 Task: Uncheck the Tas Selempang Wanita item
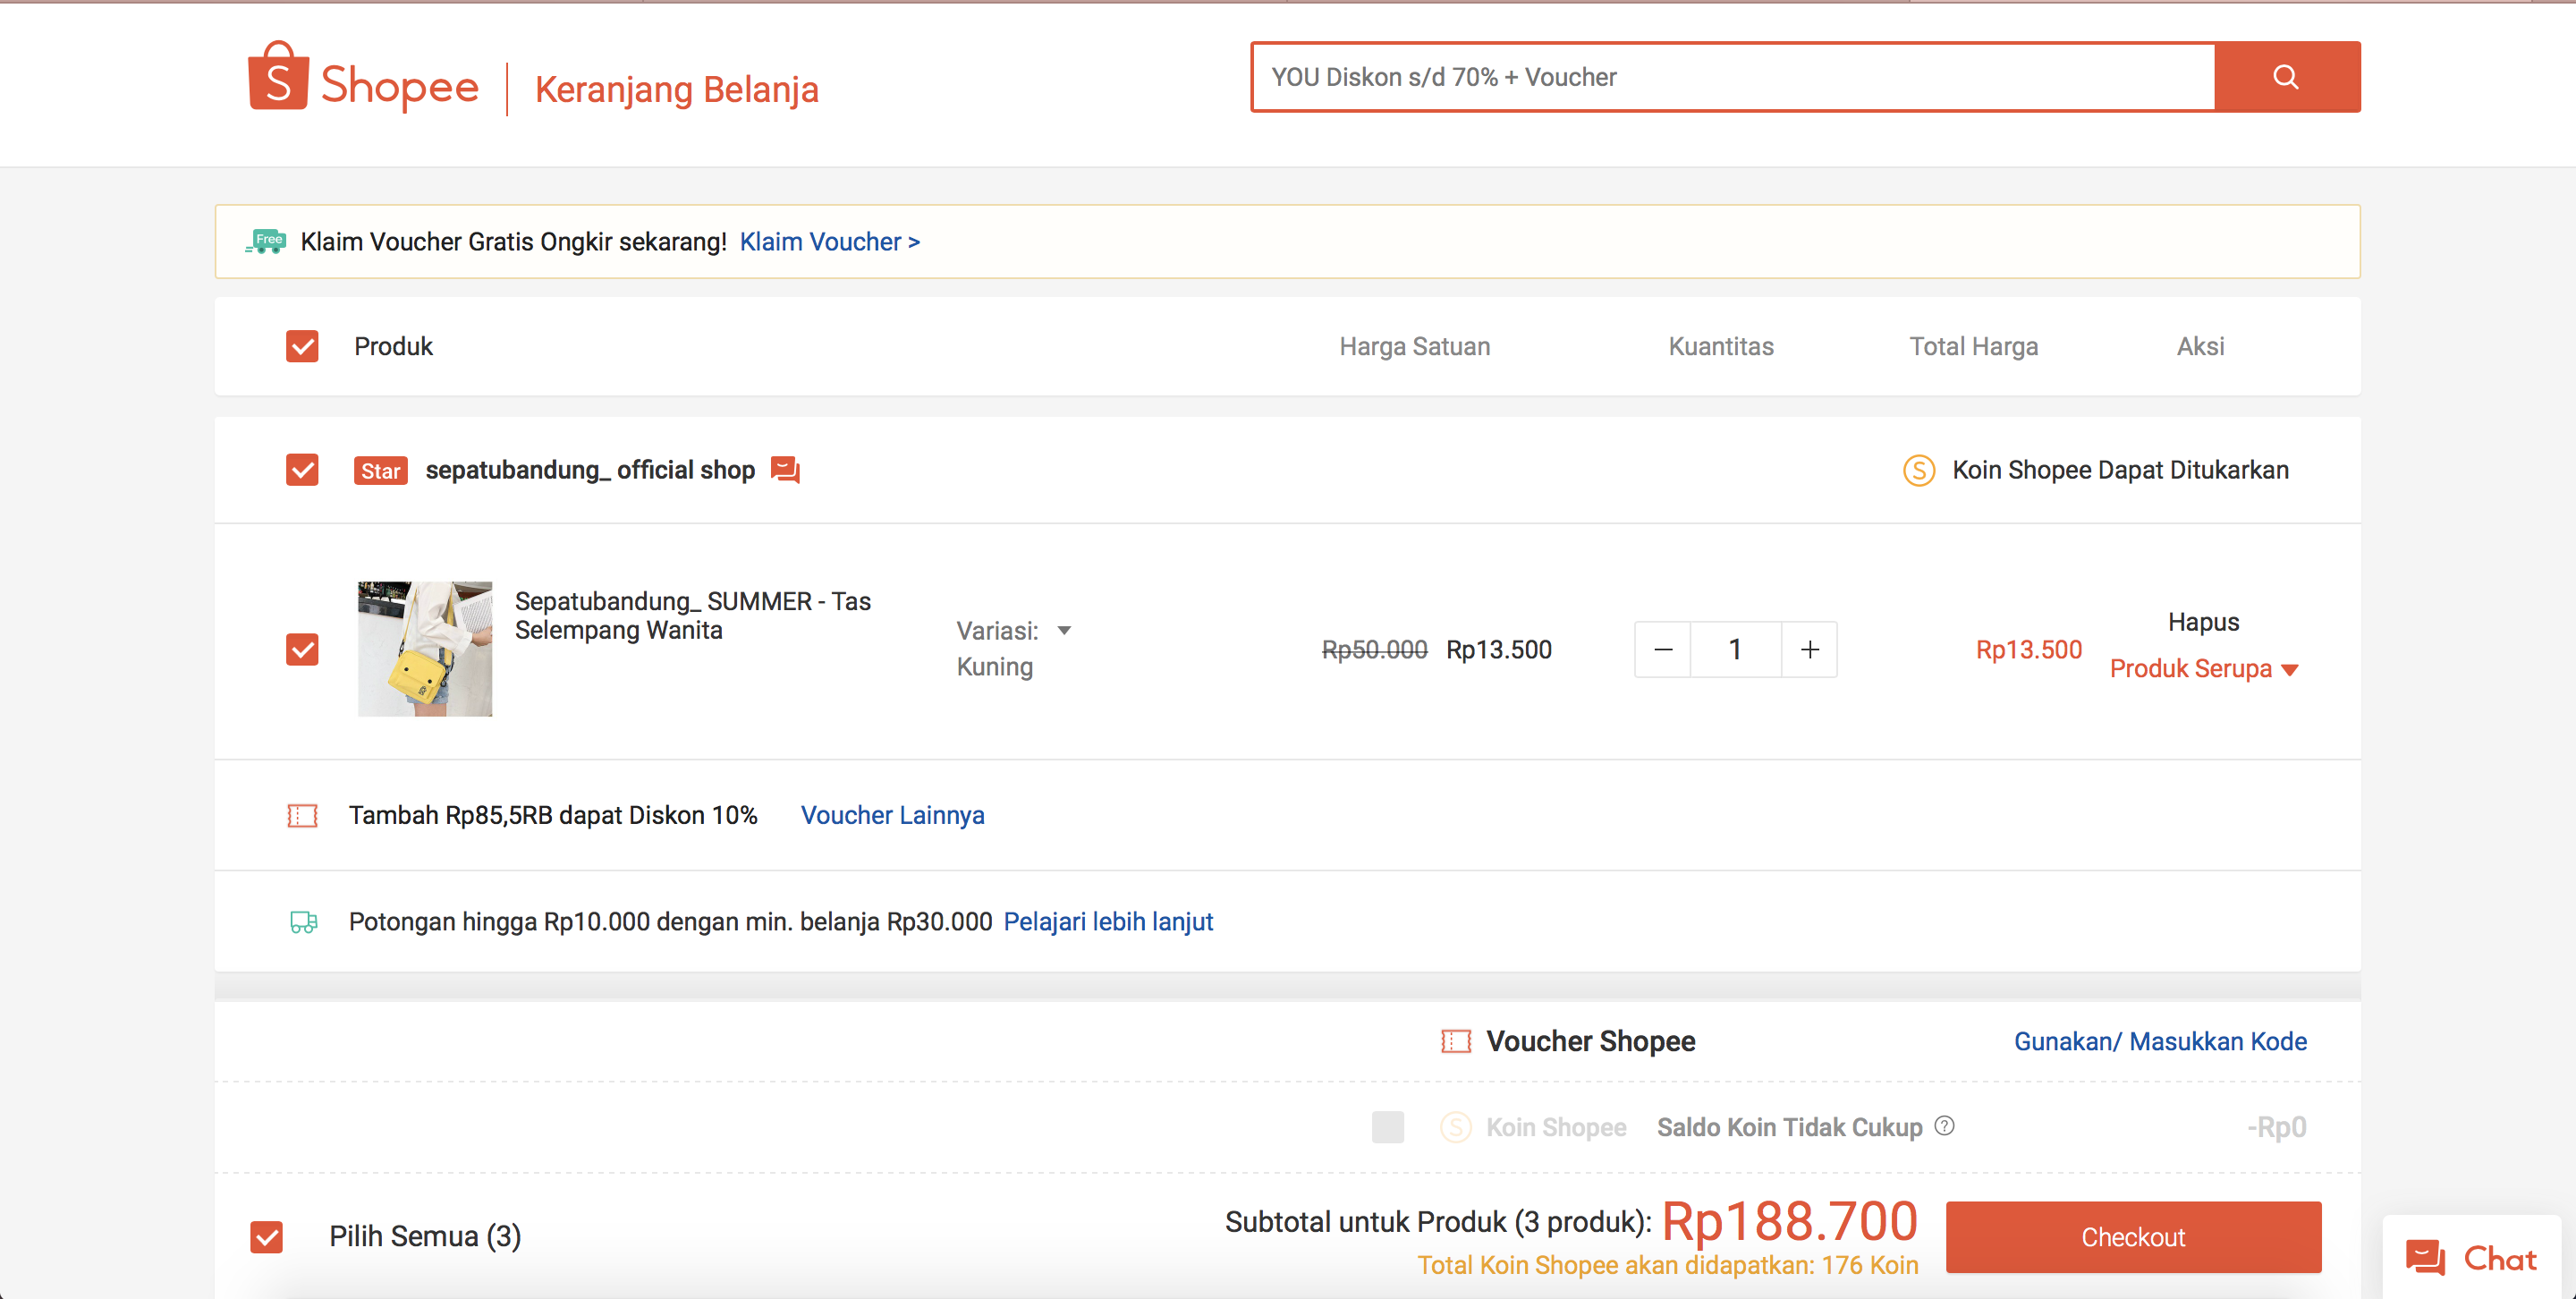302,650
